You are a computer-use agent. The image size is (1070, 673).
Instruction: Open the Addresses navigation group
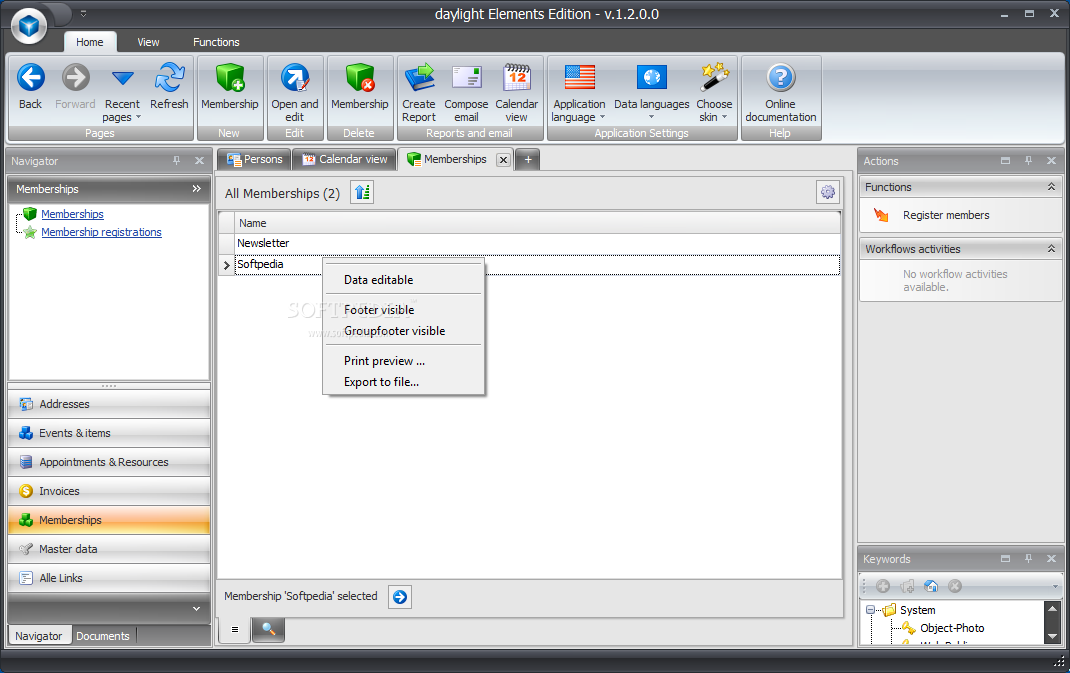coord(109,404)
